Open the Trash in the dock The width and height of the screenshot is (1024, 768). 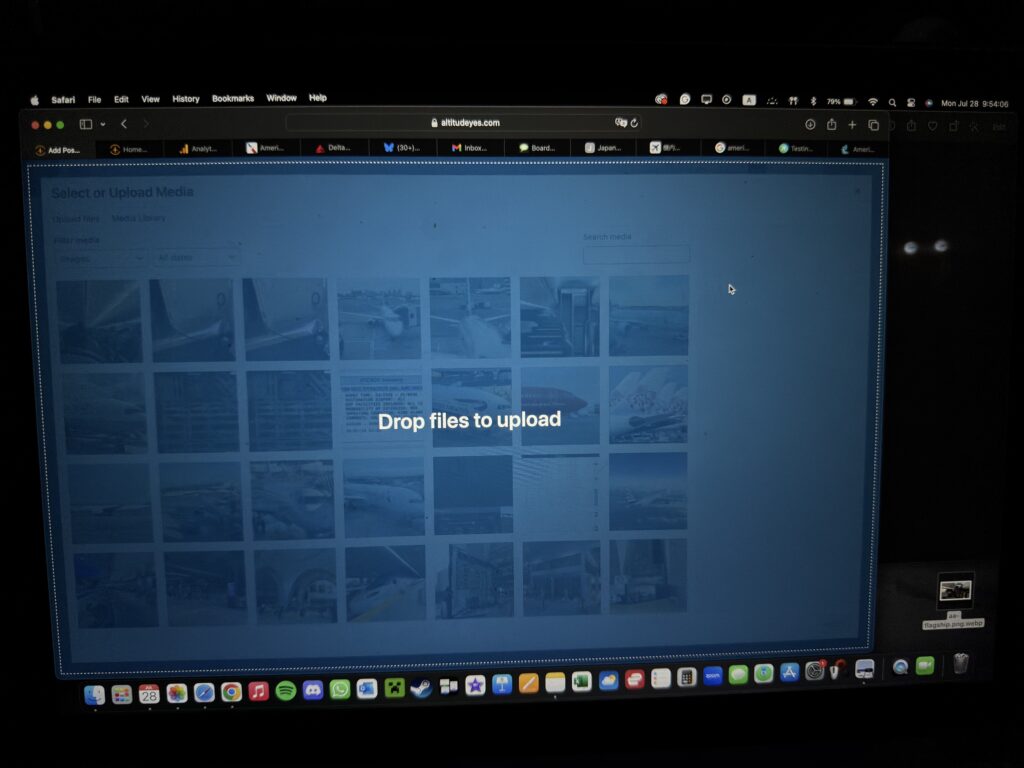tap(960, 664)
